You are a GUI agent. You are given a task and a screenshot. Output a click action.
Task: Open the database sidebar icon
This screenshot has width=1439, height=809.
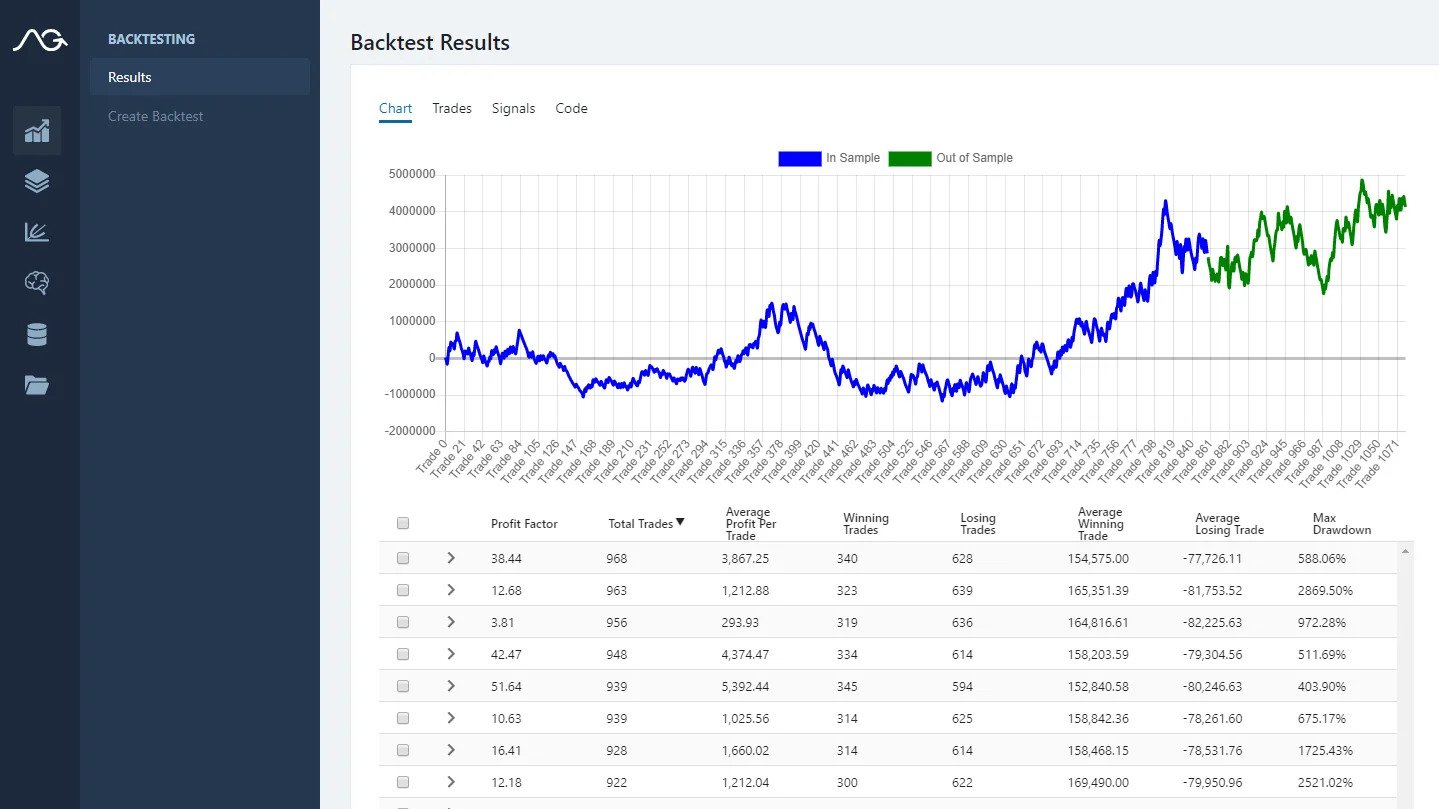(x=37, y=334)
